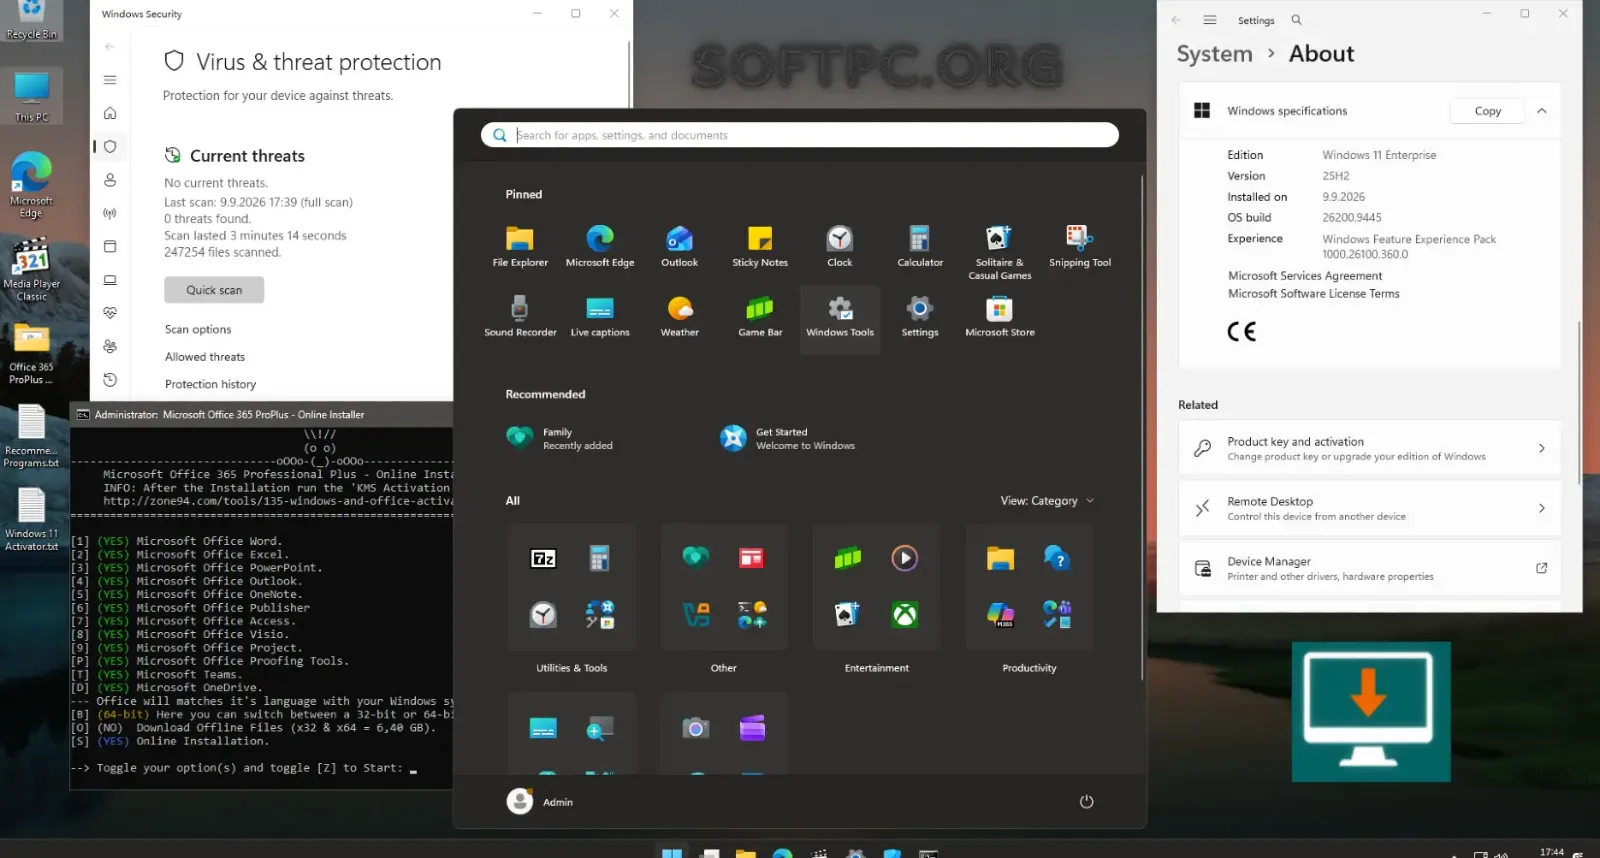
Task: Click the taskbar clock showing 17:44
Action: tap(1552, 852)
